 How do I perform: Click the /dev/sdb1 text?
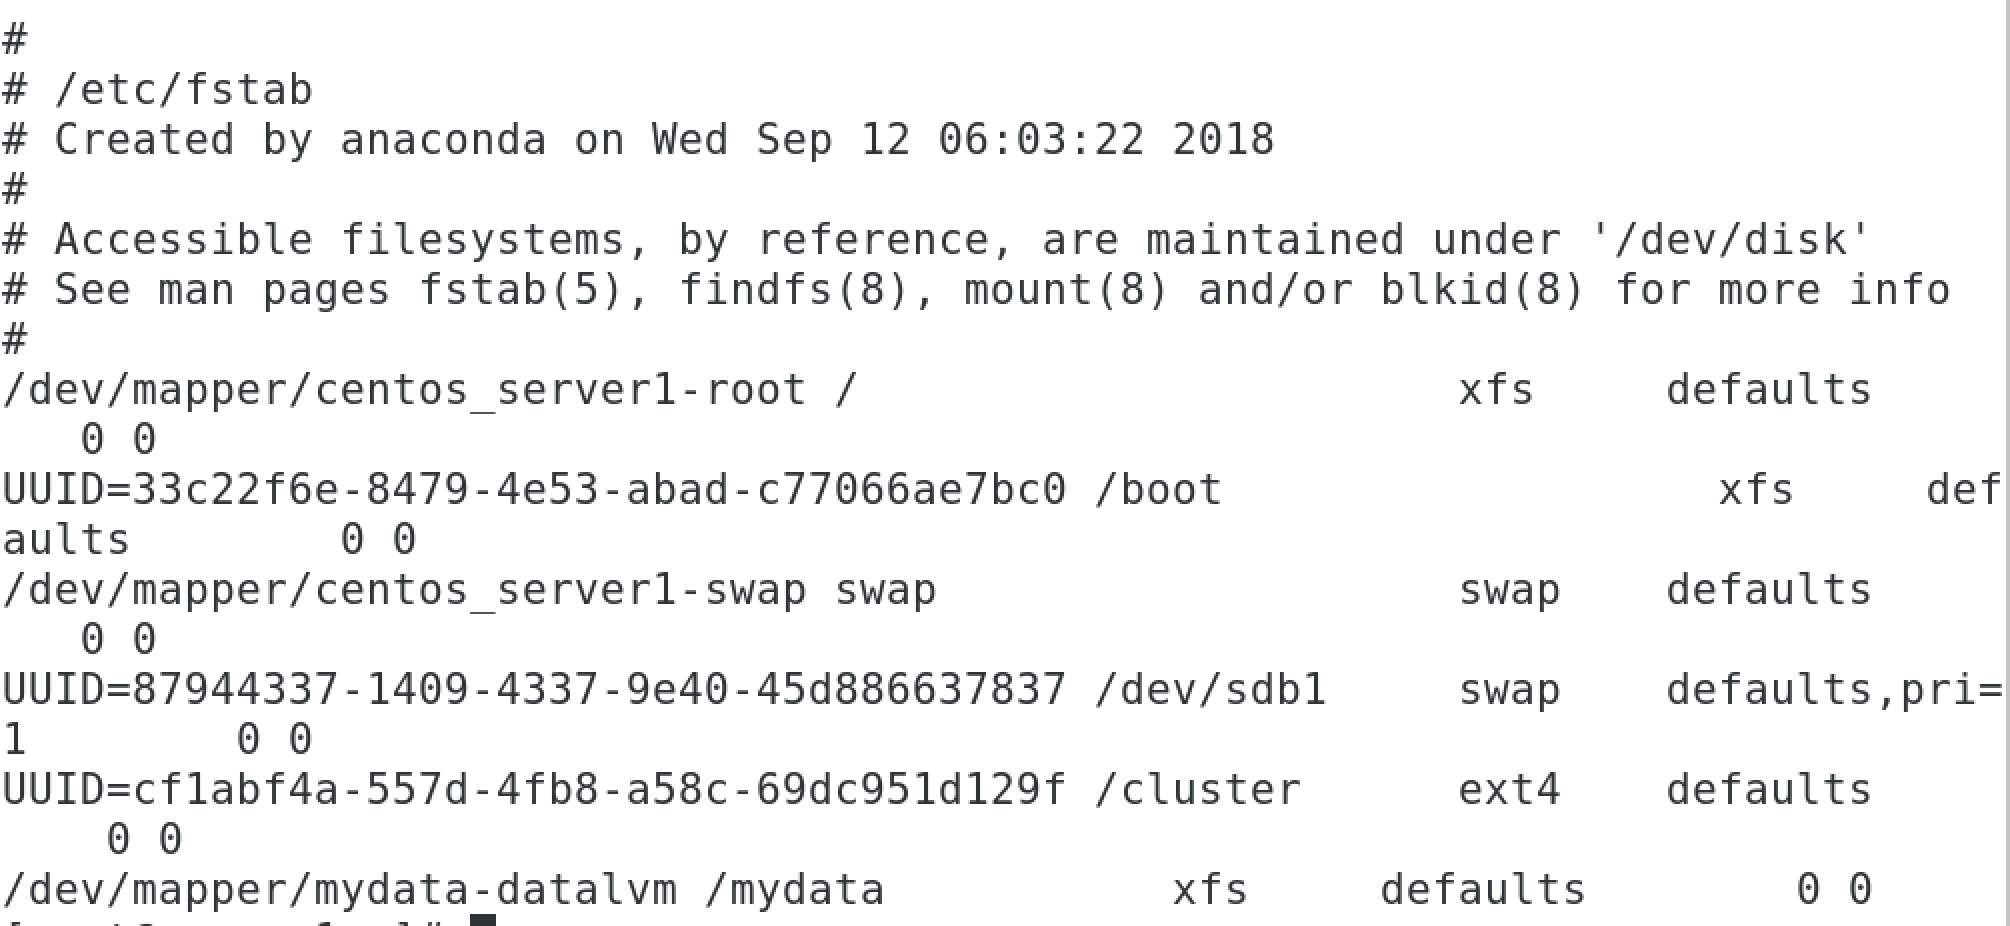pyautogui.click(x=1210, y=690)
